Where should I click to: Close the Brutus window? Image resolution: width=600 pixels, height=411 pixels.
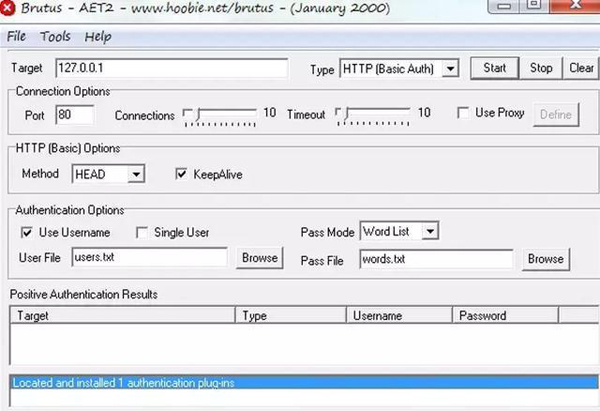click(x=574, y=5)
